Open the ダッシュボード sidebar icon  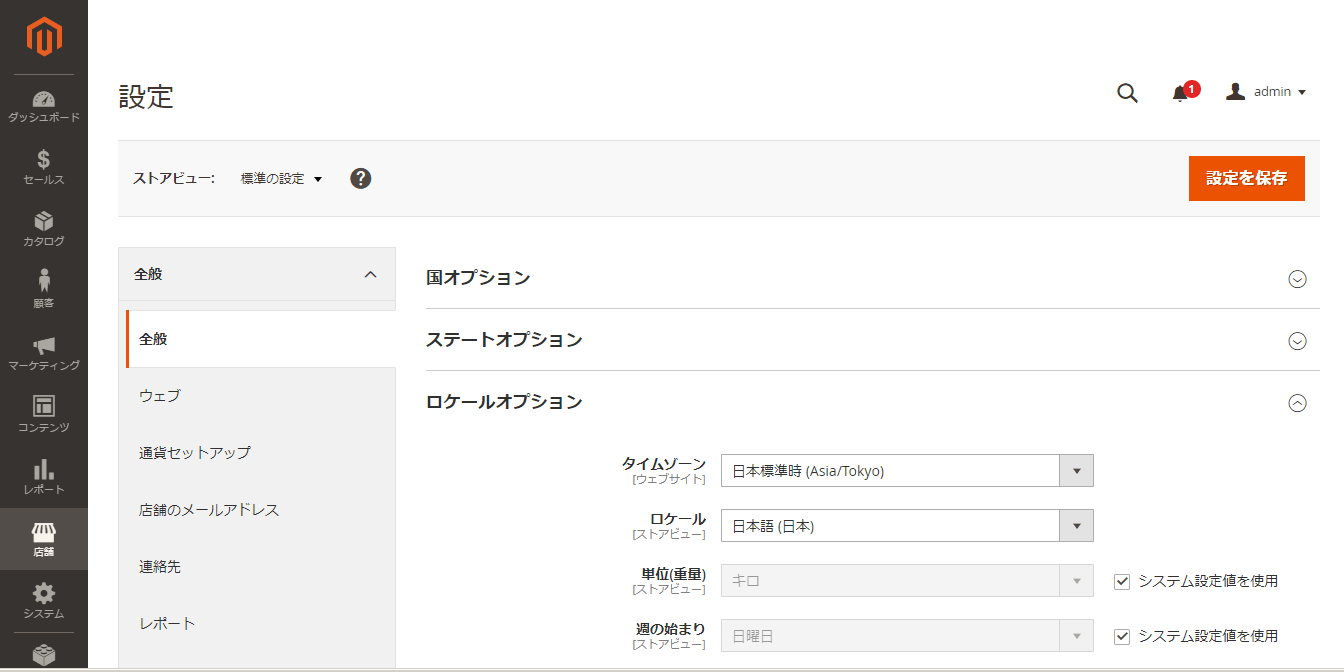tap(43, 100)
